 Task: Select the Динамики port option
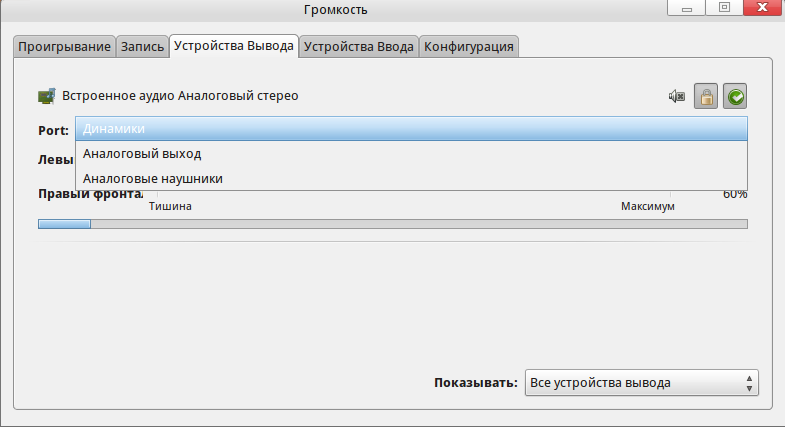point(411,129)
